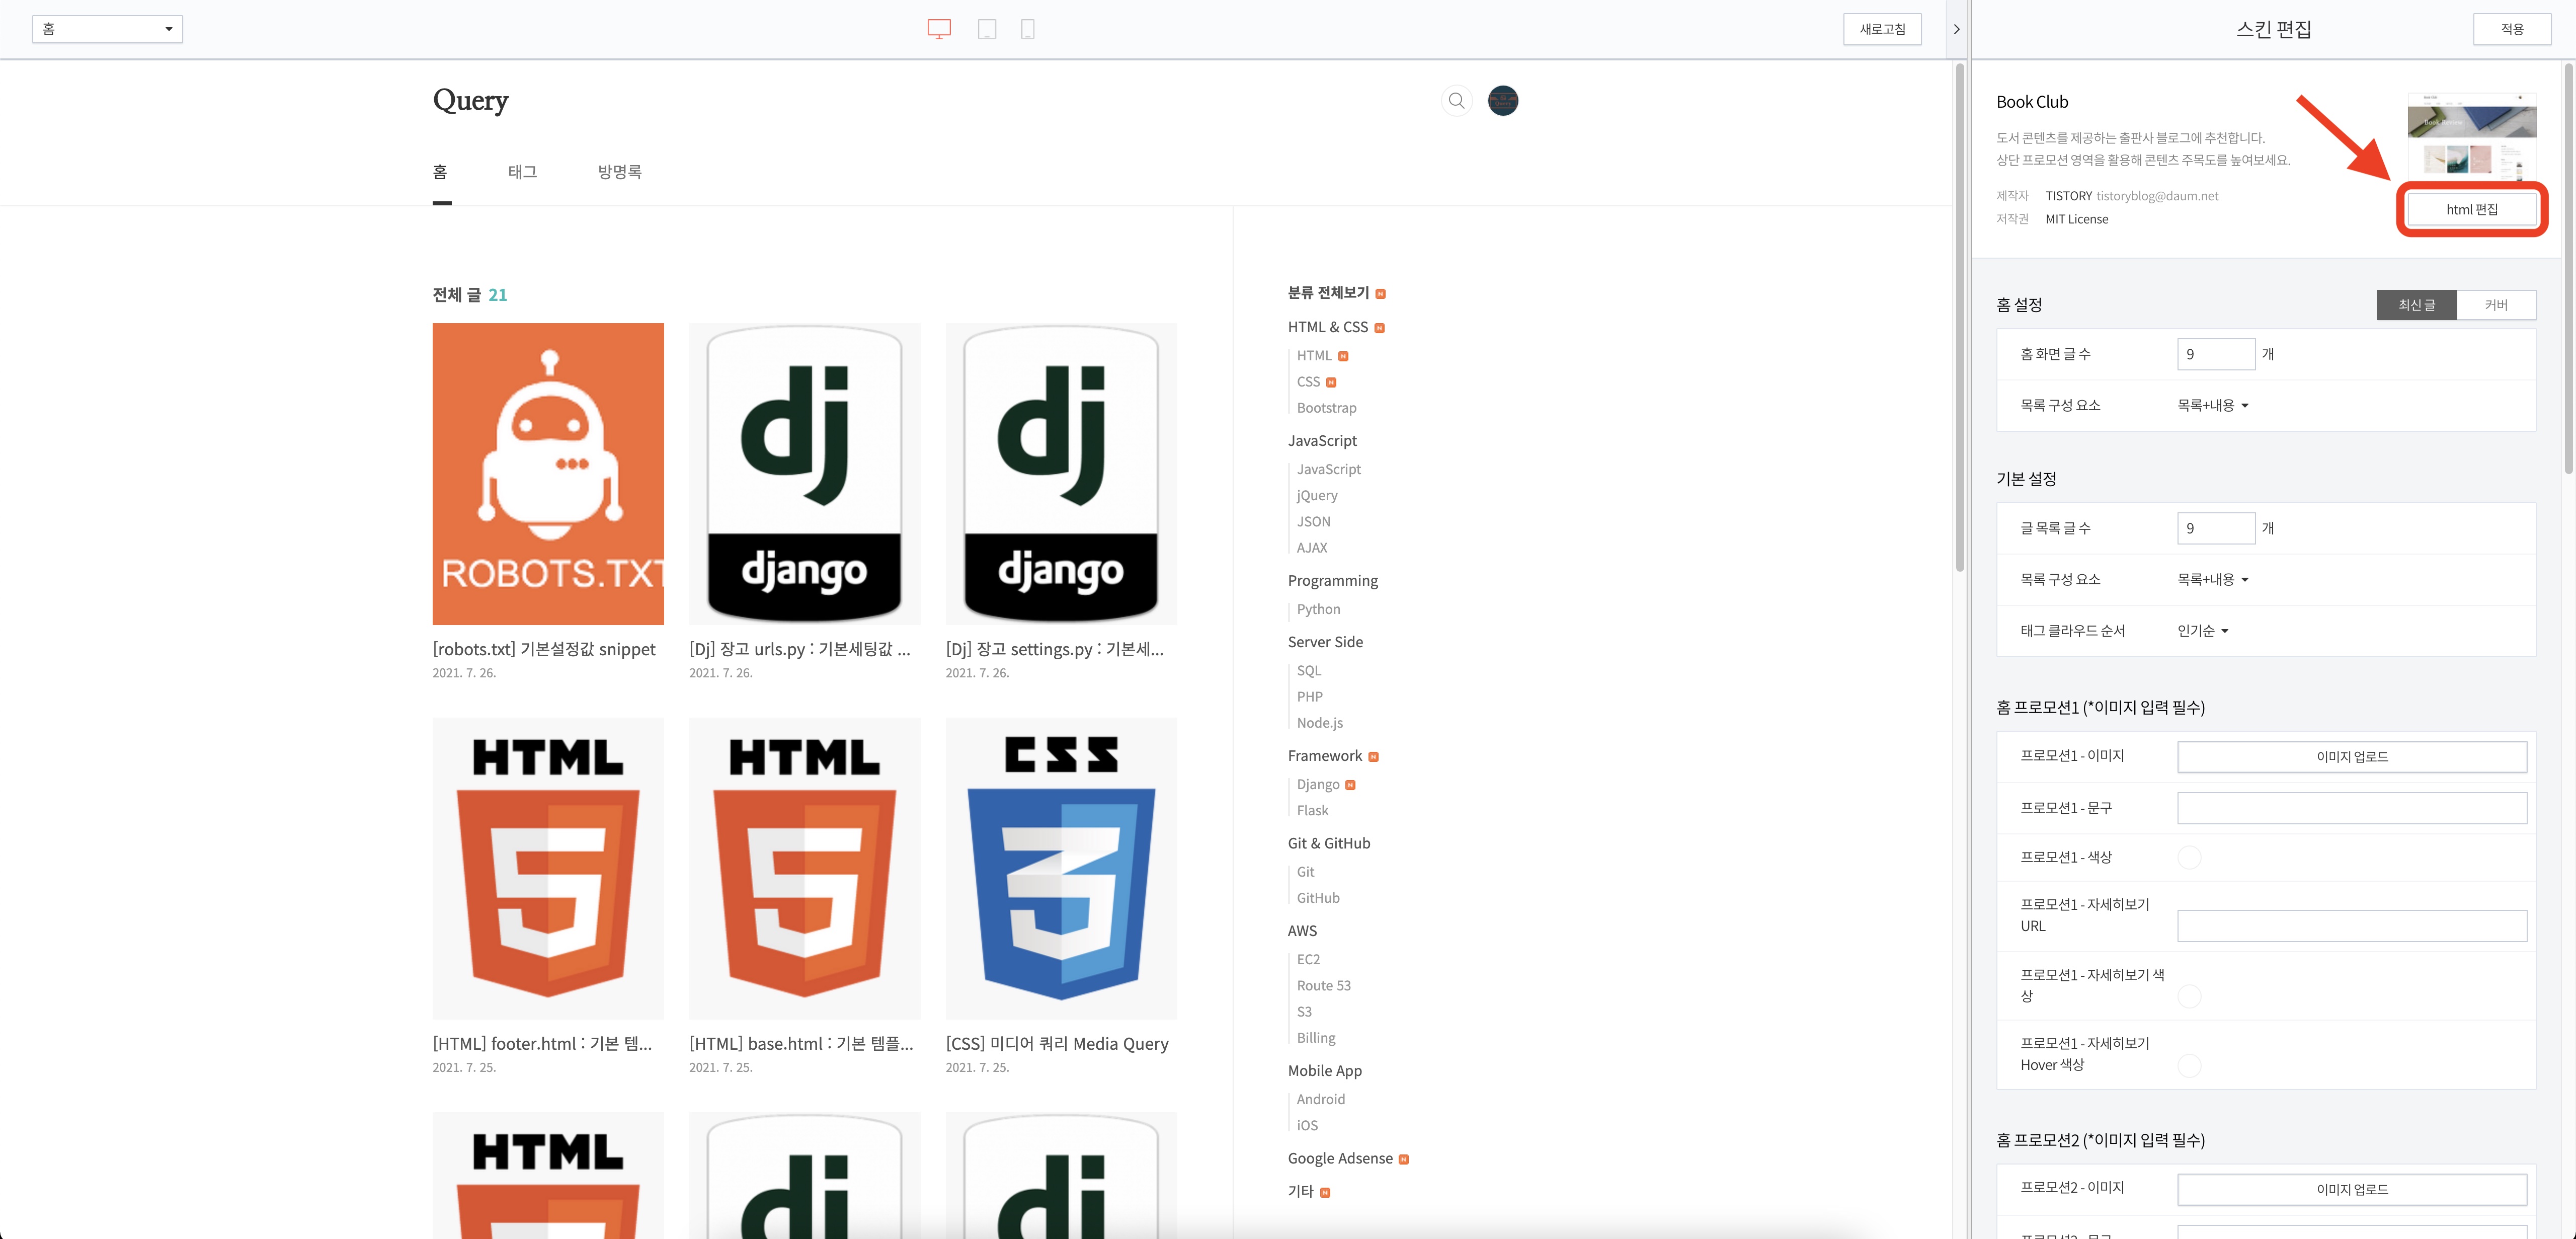The width and height of the screenshot is (2576, 1239).
Task: Click the Book Club skin thumbnail
Action: click(2471, 136)
